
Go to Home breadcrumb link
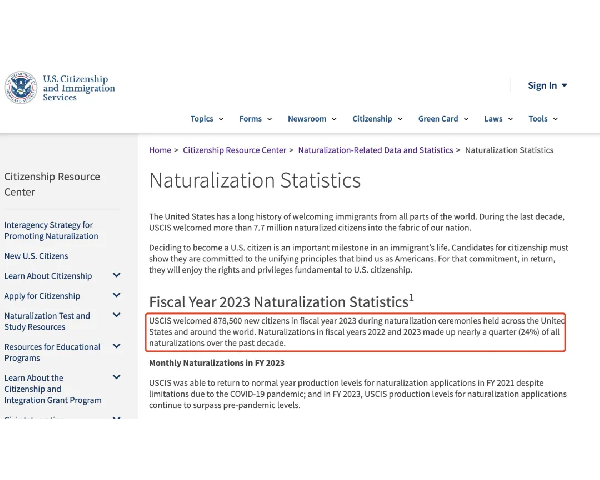coord(160,150)
